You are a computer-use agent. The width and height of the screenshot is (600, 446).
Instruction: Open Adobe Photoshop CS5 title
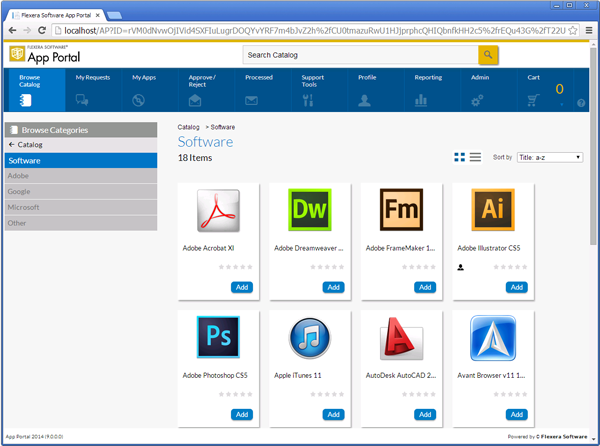(x=215, y=376)
